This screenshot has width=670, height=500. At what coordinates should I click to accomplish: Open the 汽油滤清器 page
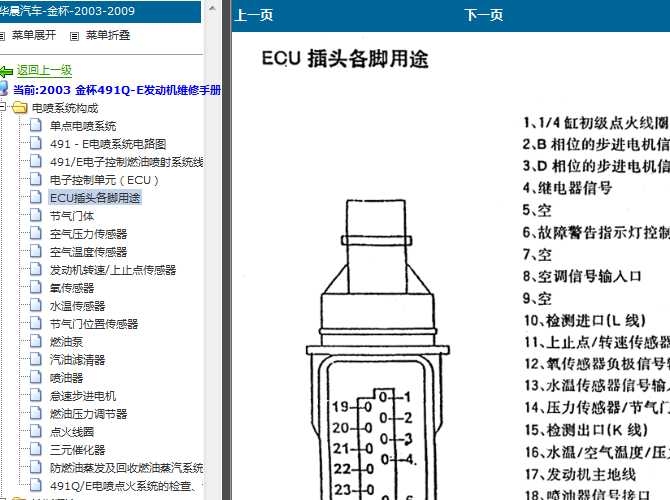point(77,359)
